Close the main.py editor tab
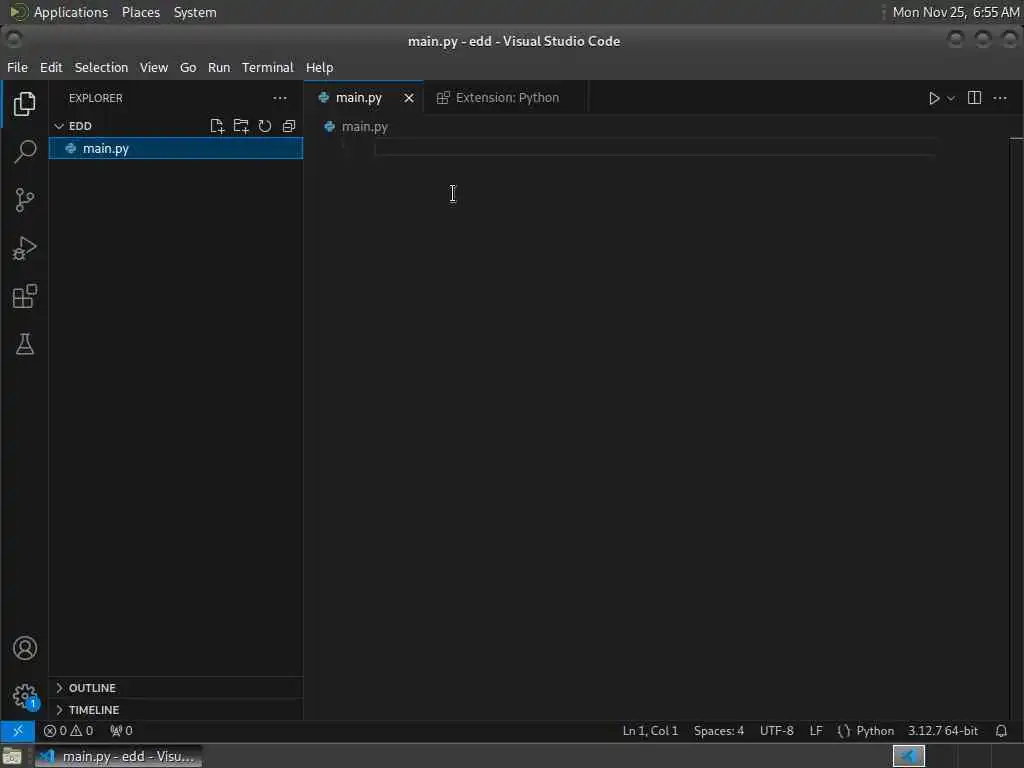 tap(409, 98)
